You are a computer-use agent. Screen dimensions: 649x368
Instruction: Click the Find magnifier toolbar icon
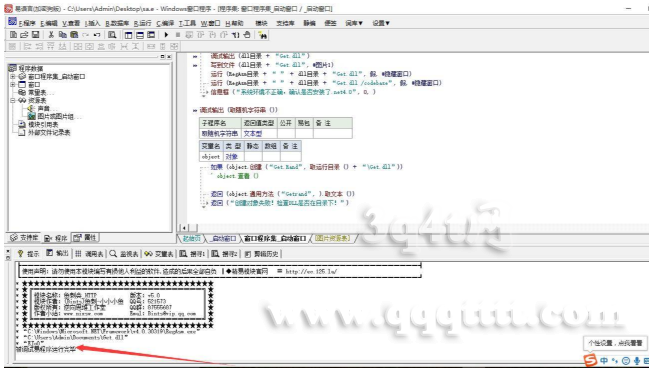[x=112, y=35]
